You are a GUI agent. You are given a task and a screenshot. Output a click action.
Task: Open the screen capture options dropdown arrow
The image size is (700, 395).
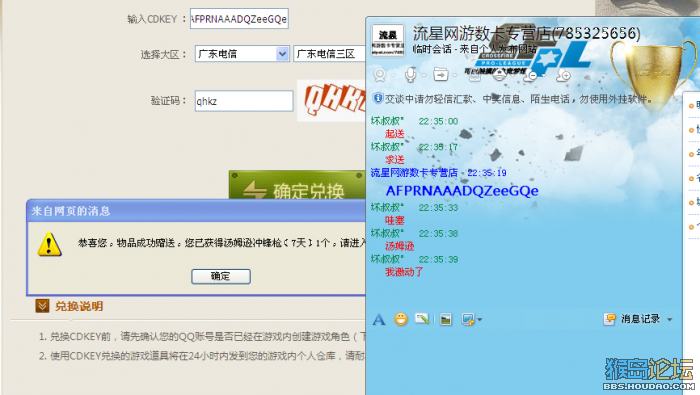pos(479,320)
